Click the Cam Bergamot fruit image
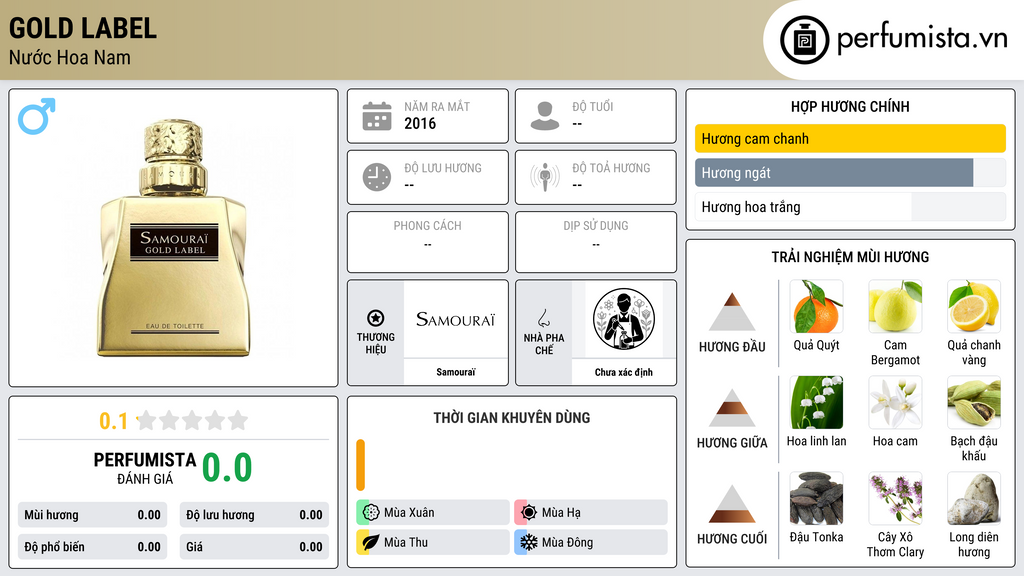1024x576 pixels. pyautogui.click(x=895, y=306)
